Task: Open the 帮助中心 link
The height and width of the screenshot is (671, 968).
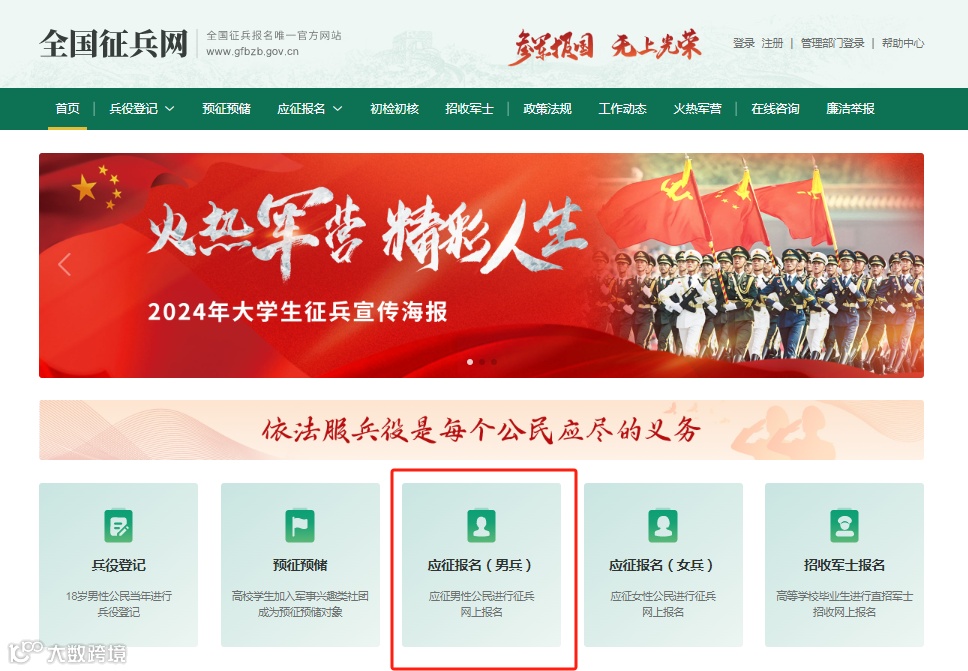Action: pyautogui.click(x=903, y=43)
